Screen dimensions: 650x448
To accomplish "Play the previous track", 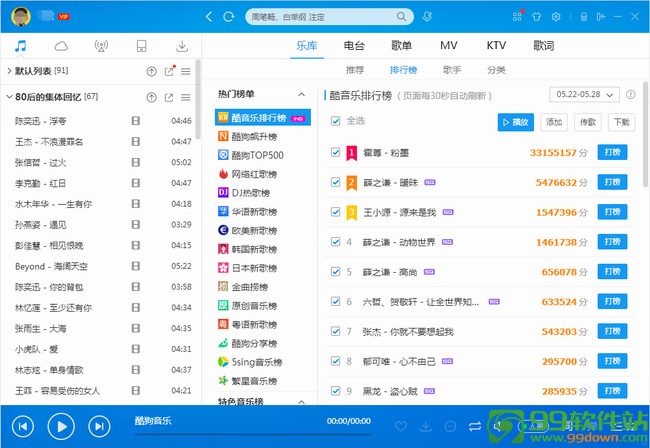I will 23,426.
